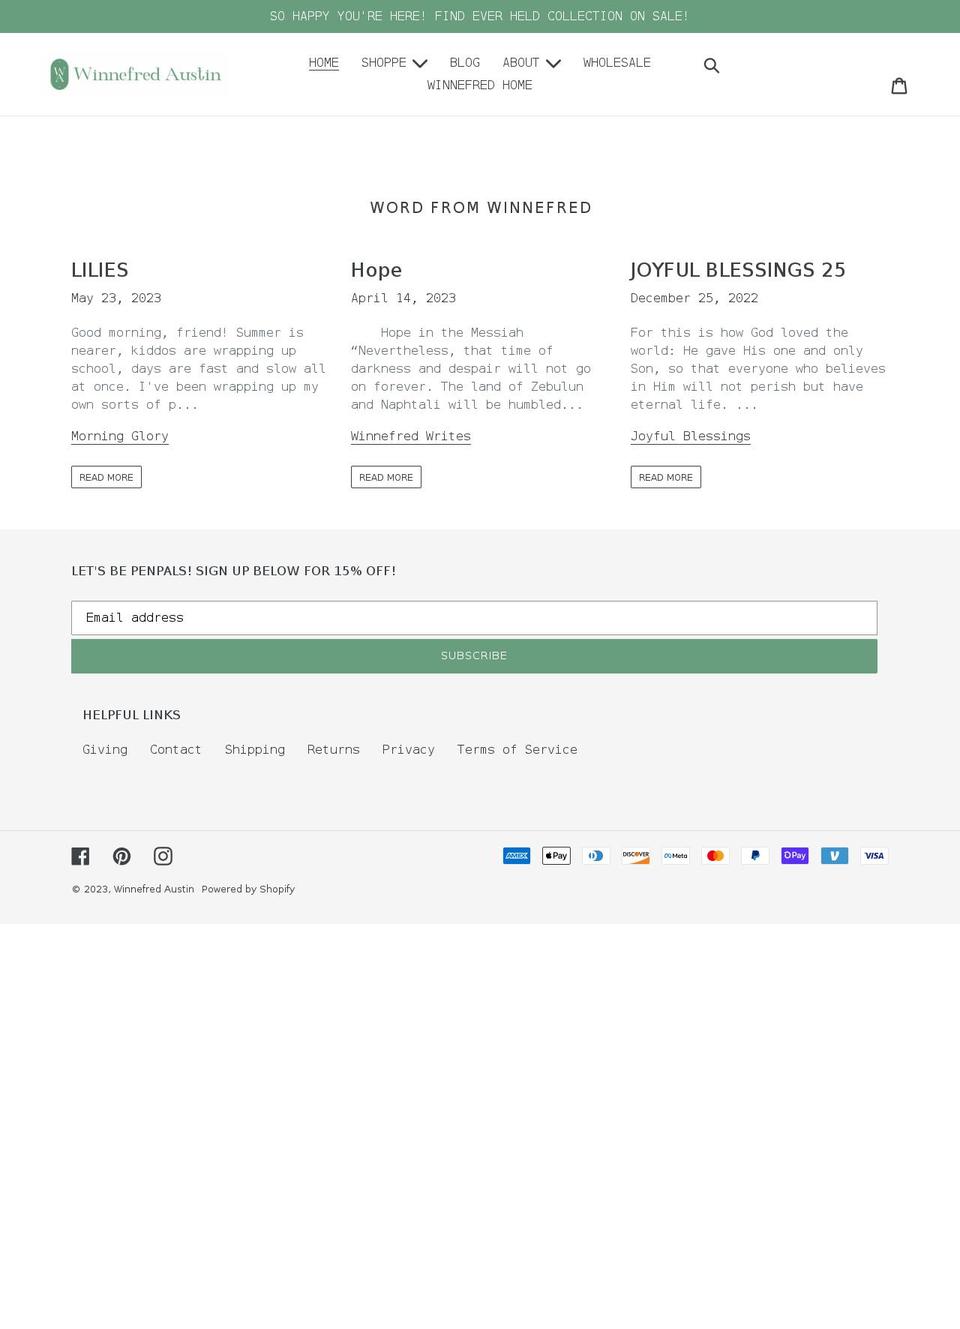Image resolution: width=960 pixels, height=1329 pixels.
Task: Click the Winnefred Austin logo
Action: [138, 74]
